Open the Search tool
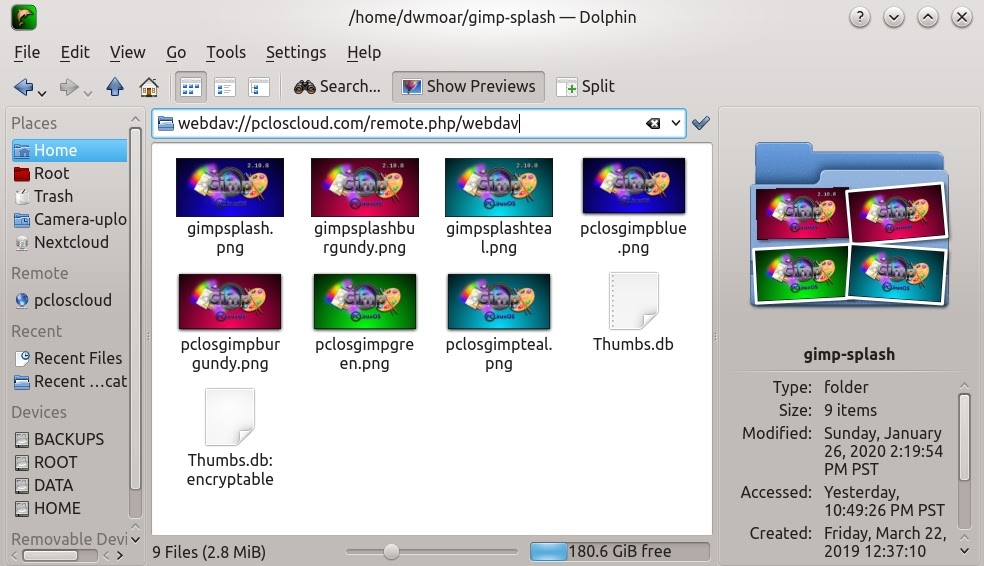 (x=338, y=87)
